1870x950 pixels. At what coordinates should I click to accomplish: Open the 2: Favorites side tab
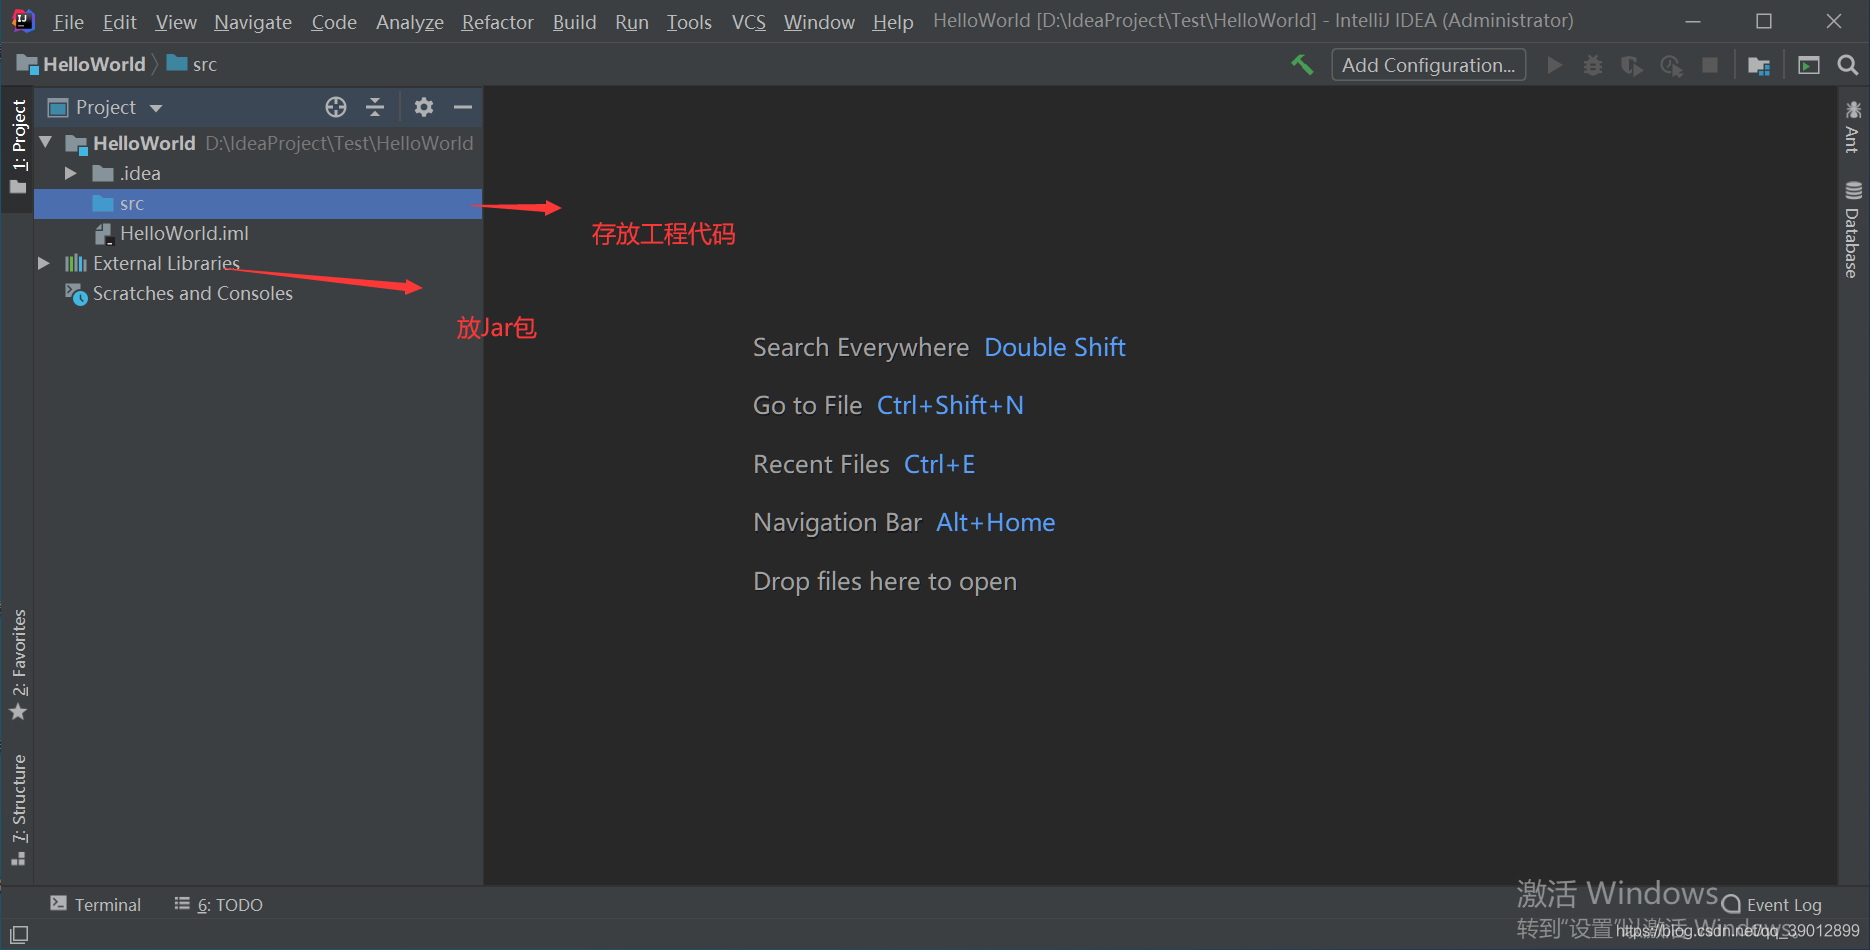pos(18,664)
